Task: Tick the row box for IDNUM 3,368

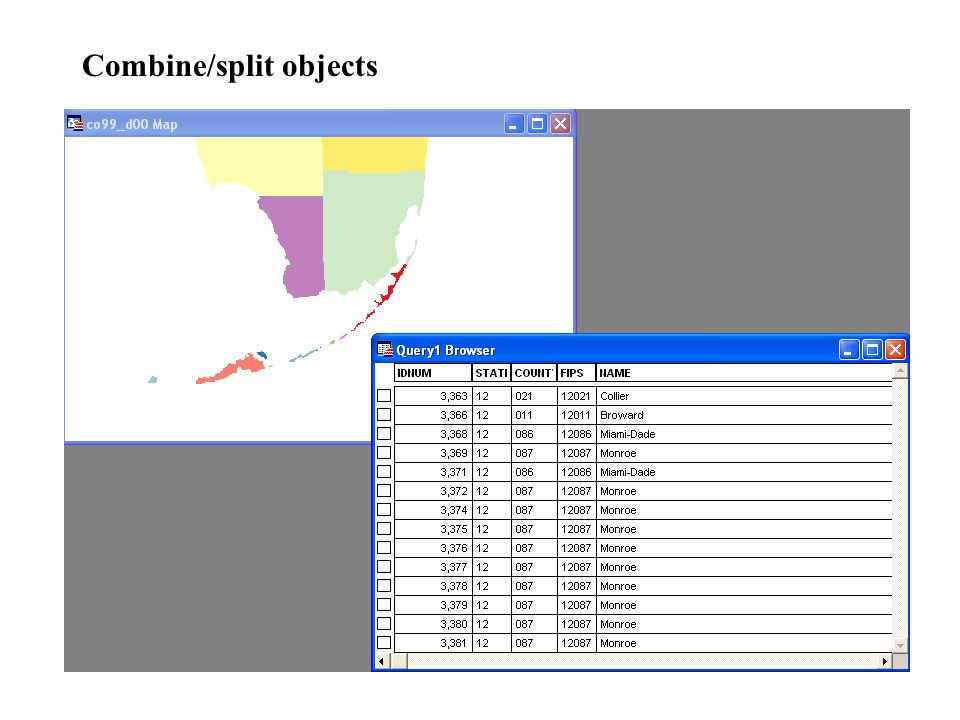Action: pos(384,433)
